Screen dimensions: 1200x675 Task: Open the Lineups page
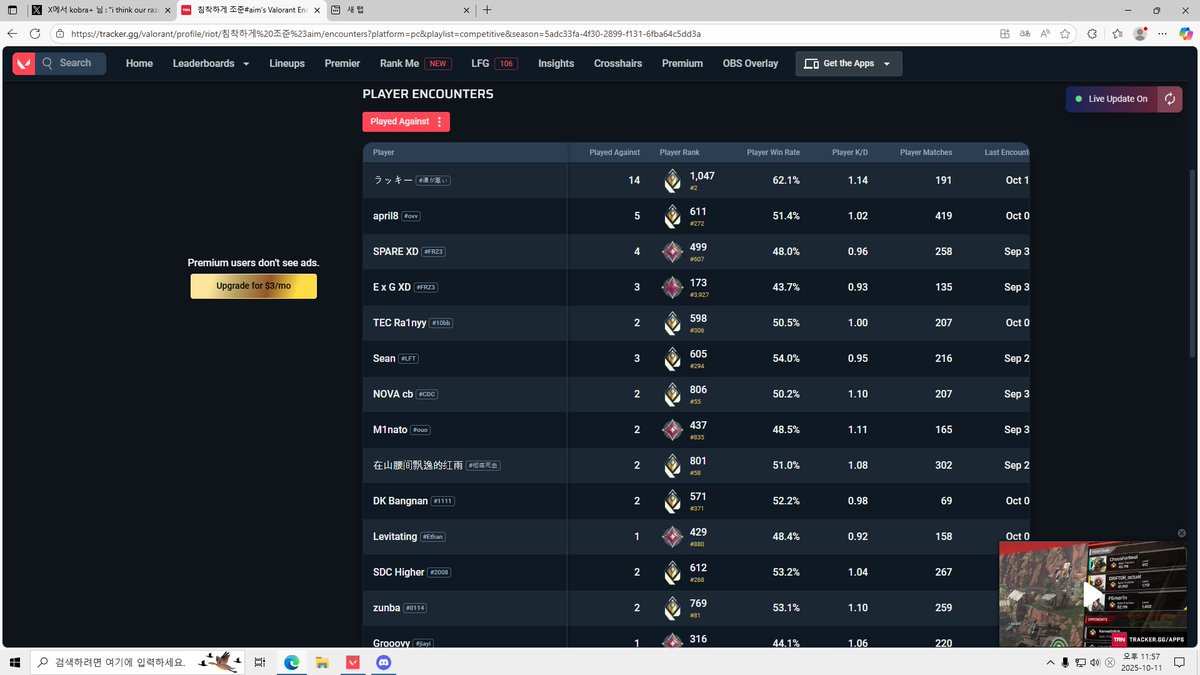coord(287,63)
